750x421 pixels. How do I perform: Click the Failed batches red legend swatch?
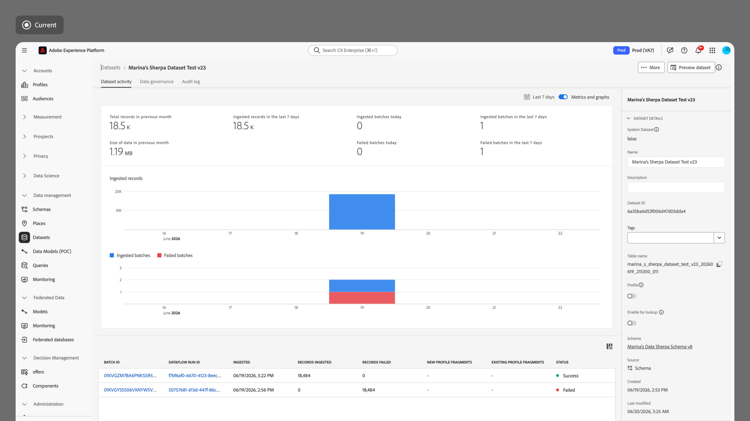pyautogui.click(x=159, y=255)
